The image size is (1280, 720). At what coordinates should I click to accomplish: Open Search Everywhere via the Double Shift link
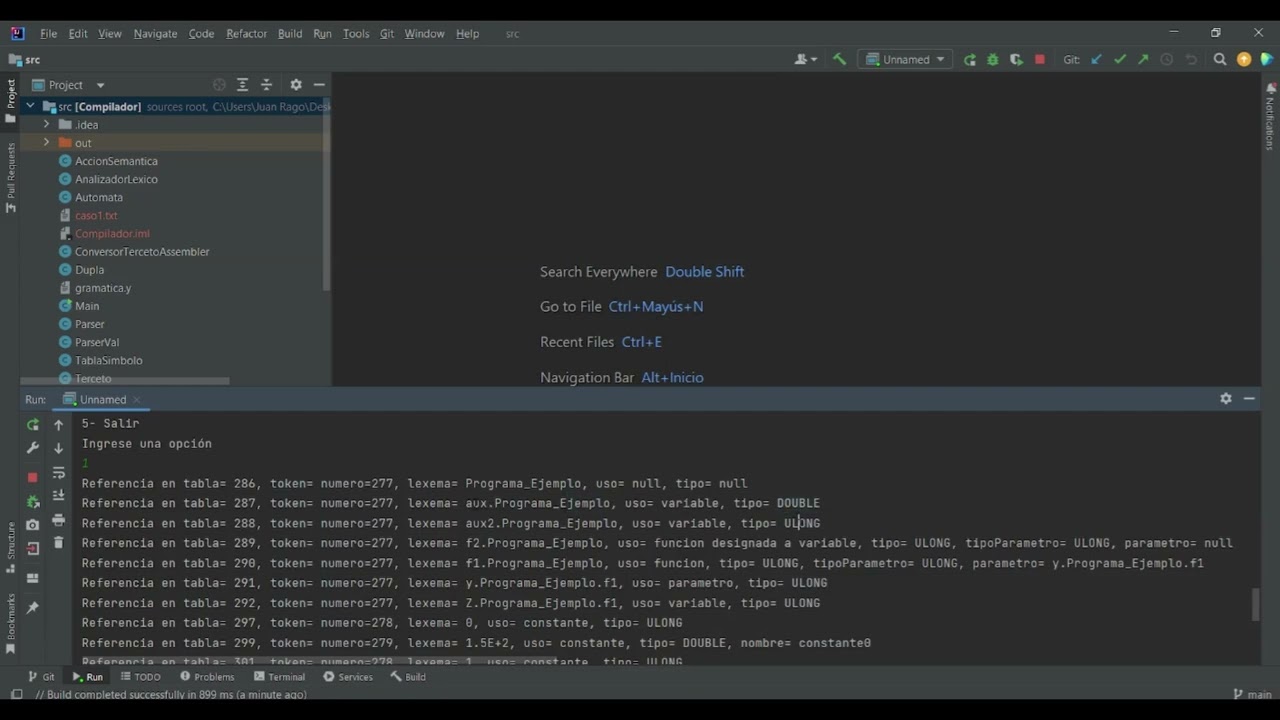(x=704, y=271)
